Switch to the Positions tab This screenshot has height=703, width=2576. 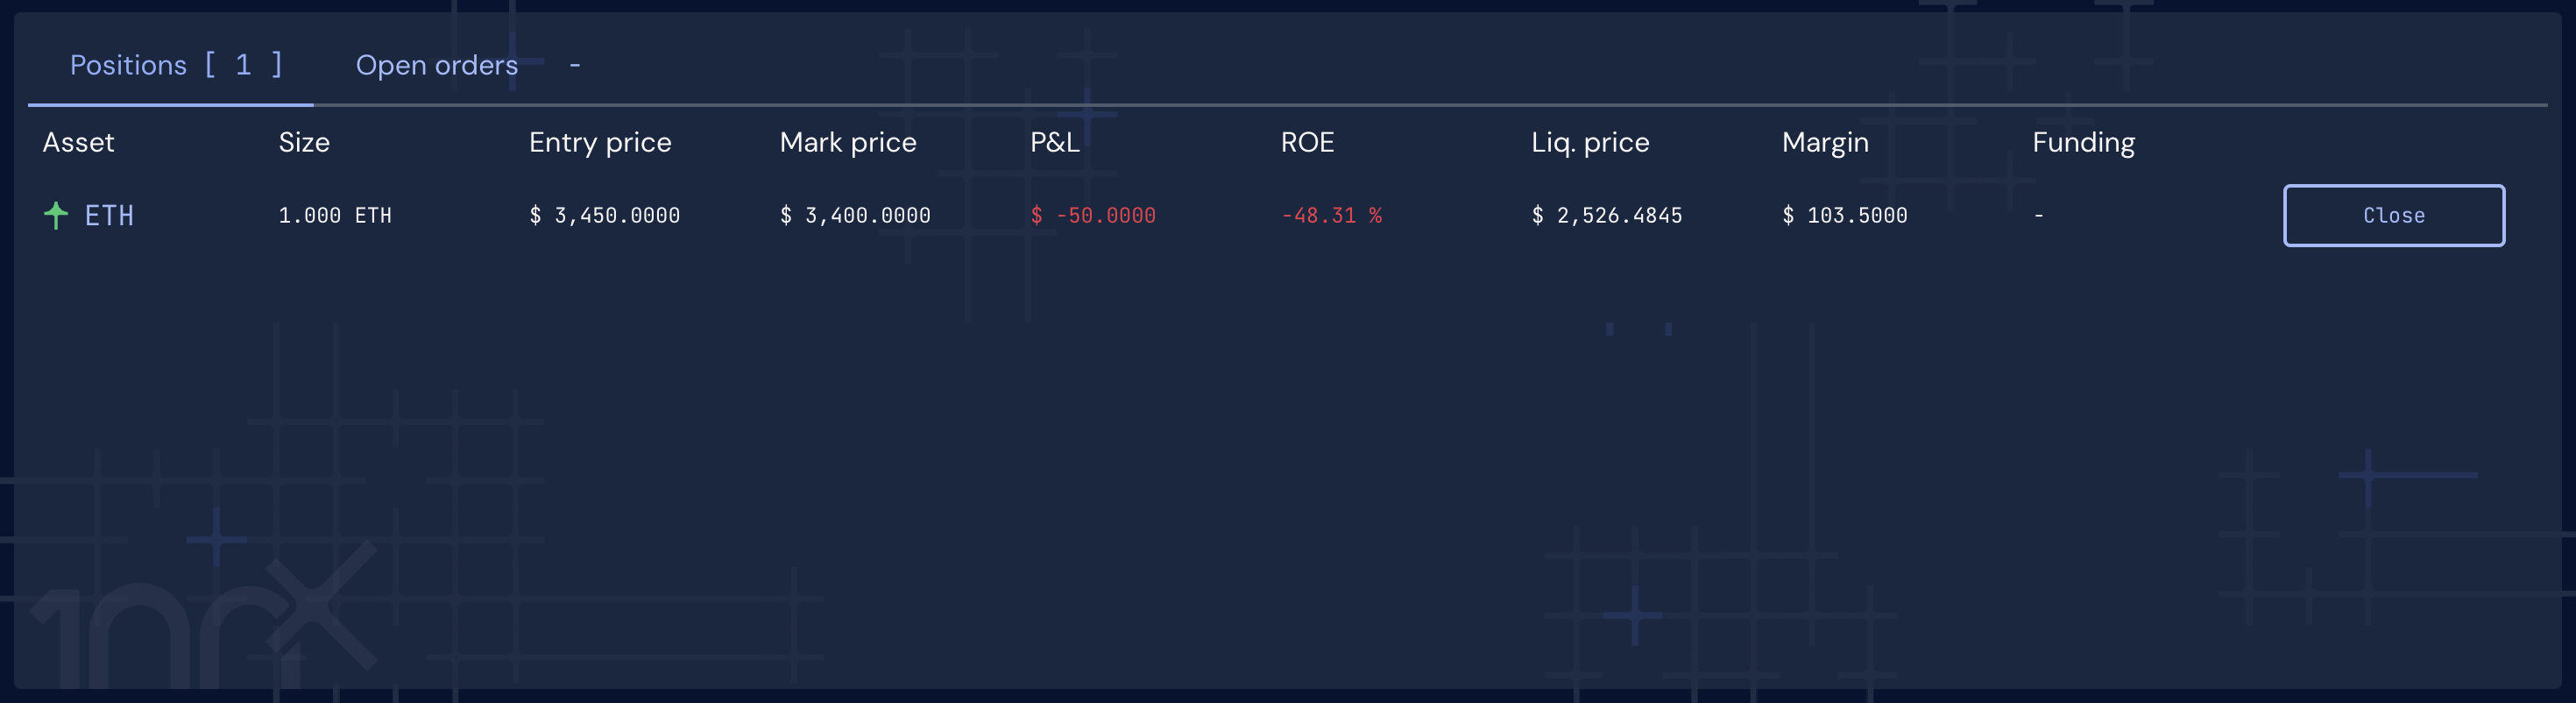(x=176, y=65)
